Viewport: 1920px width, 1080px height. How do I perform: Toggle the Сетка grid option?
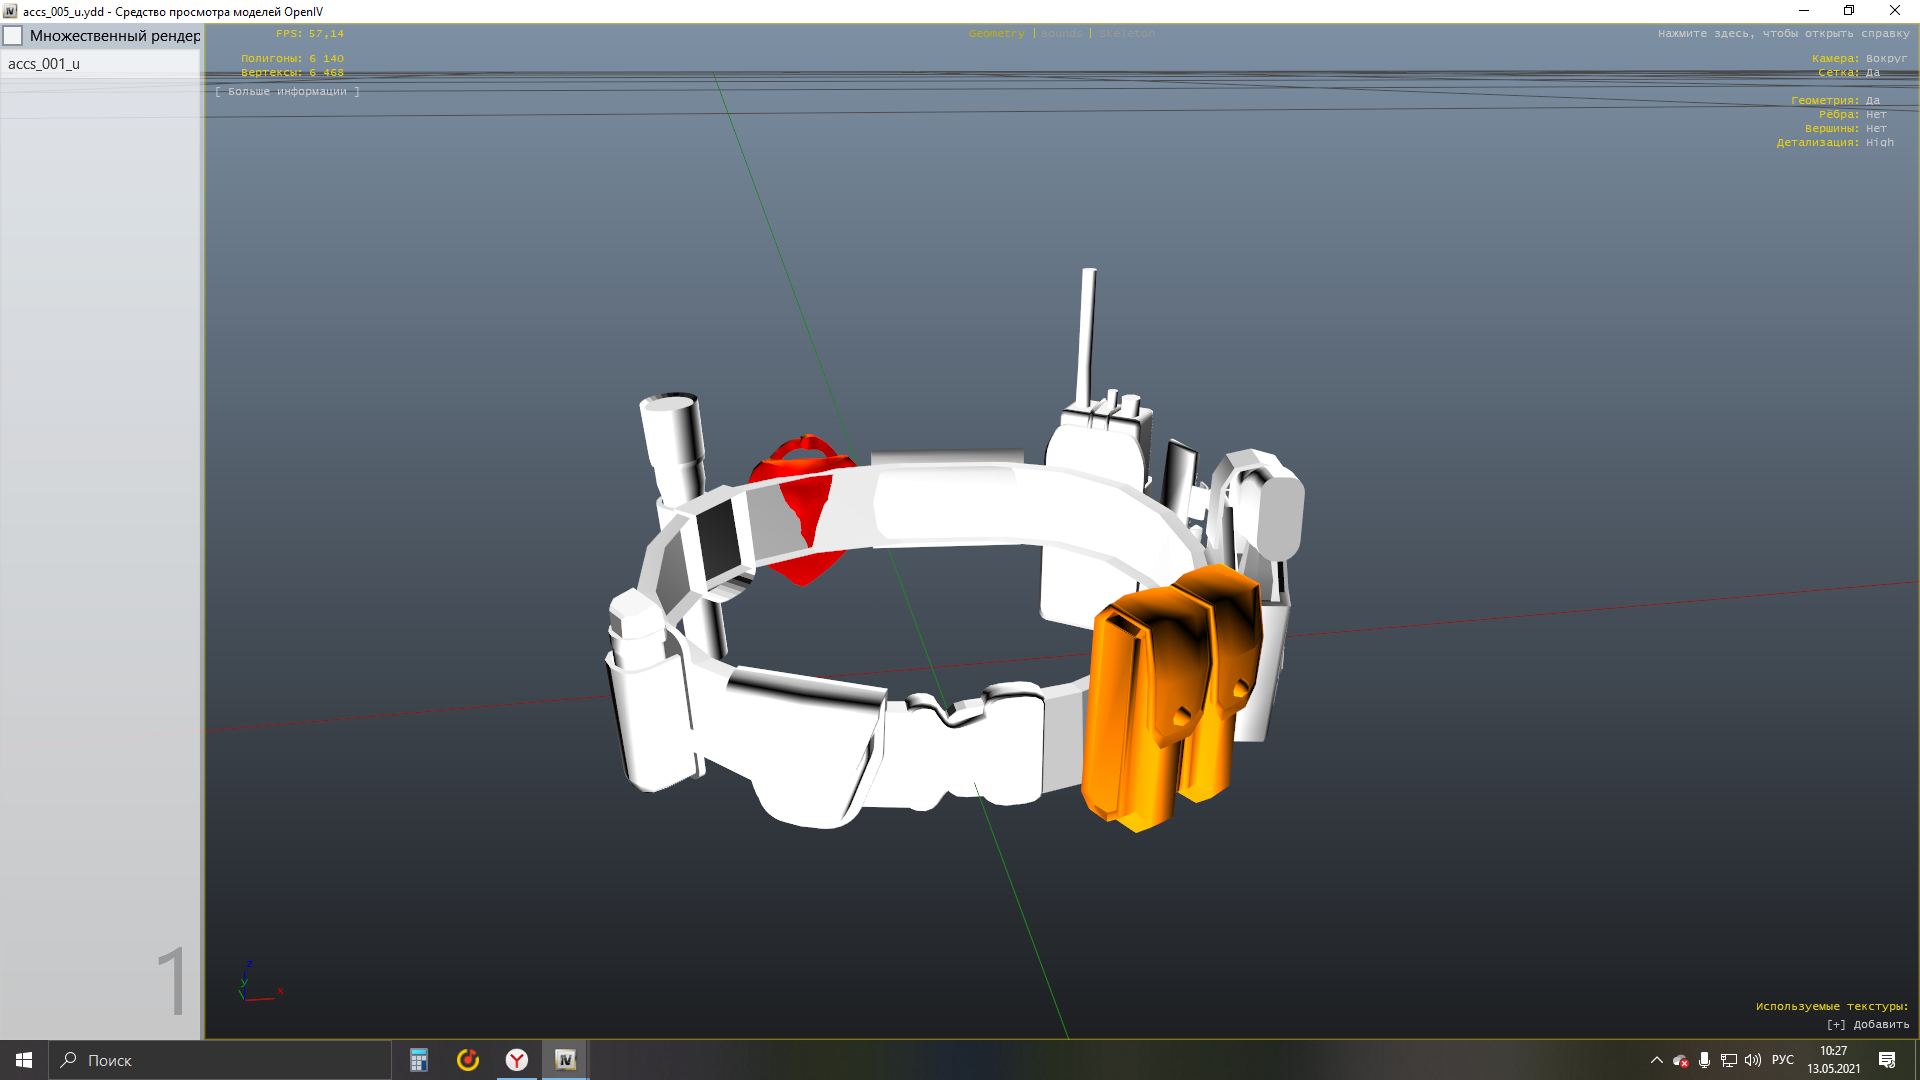point(1872,73)
